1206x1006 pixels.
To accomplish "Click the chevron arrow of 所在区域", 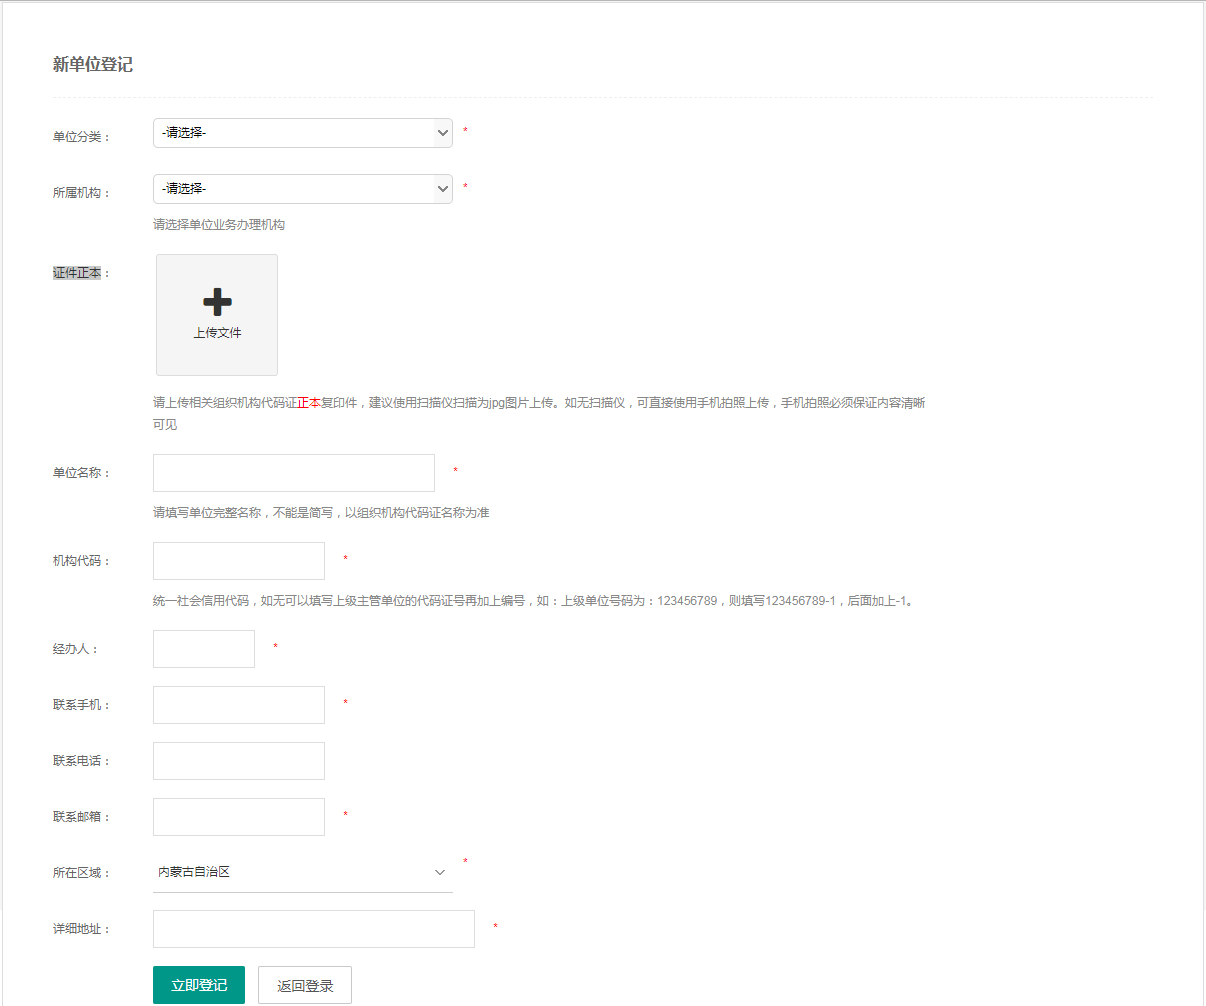I will point(439,873).
